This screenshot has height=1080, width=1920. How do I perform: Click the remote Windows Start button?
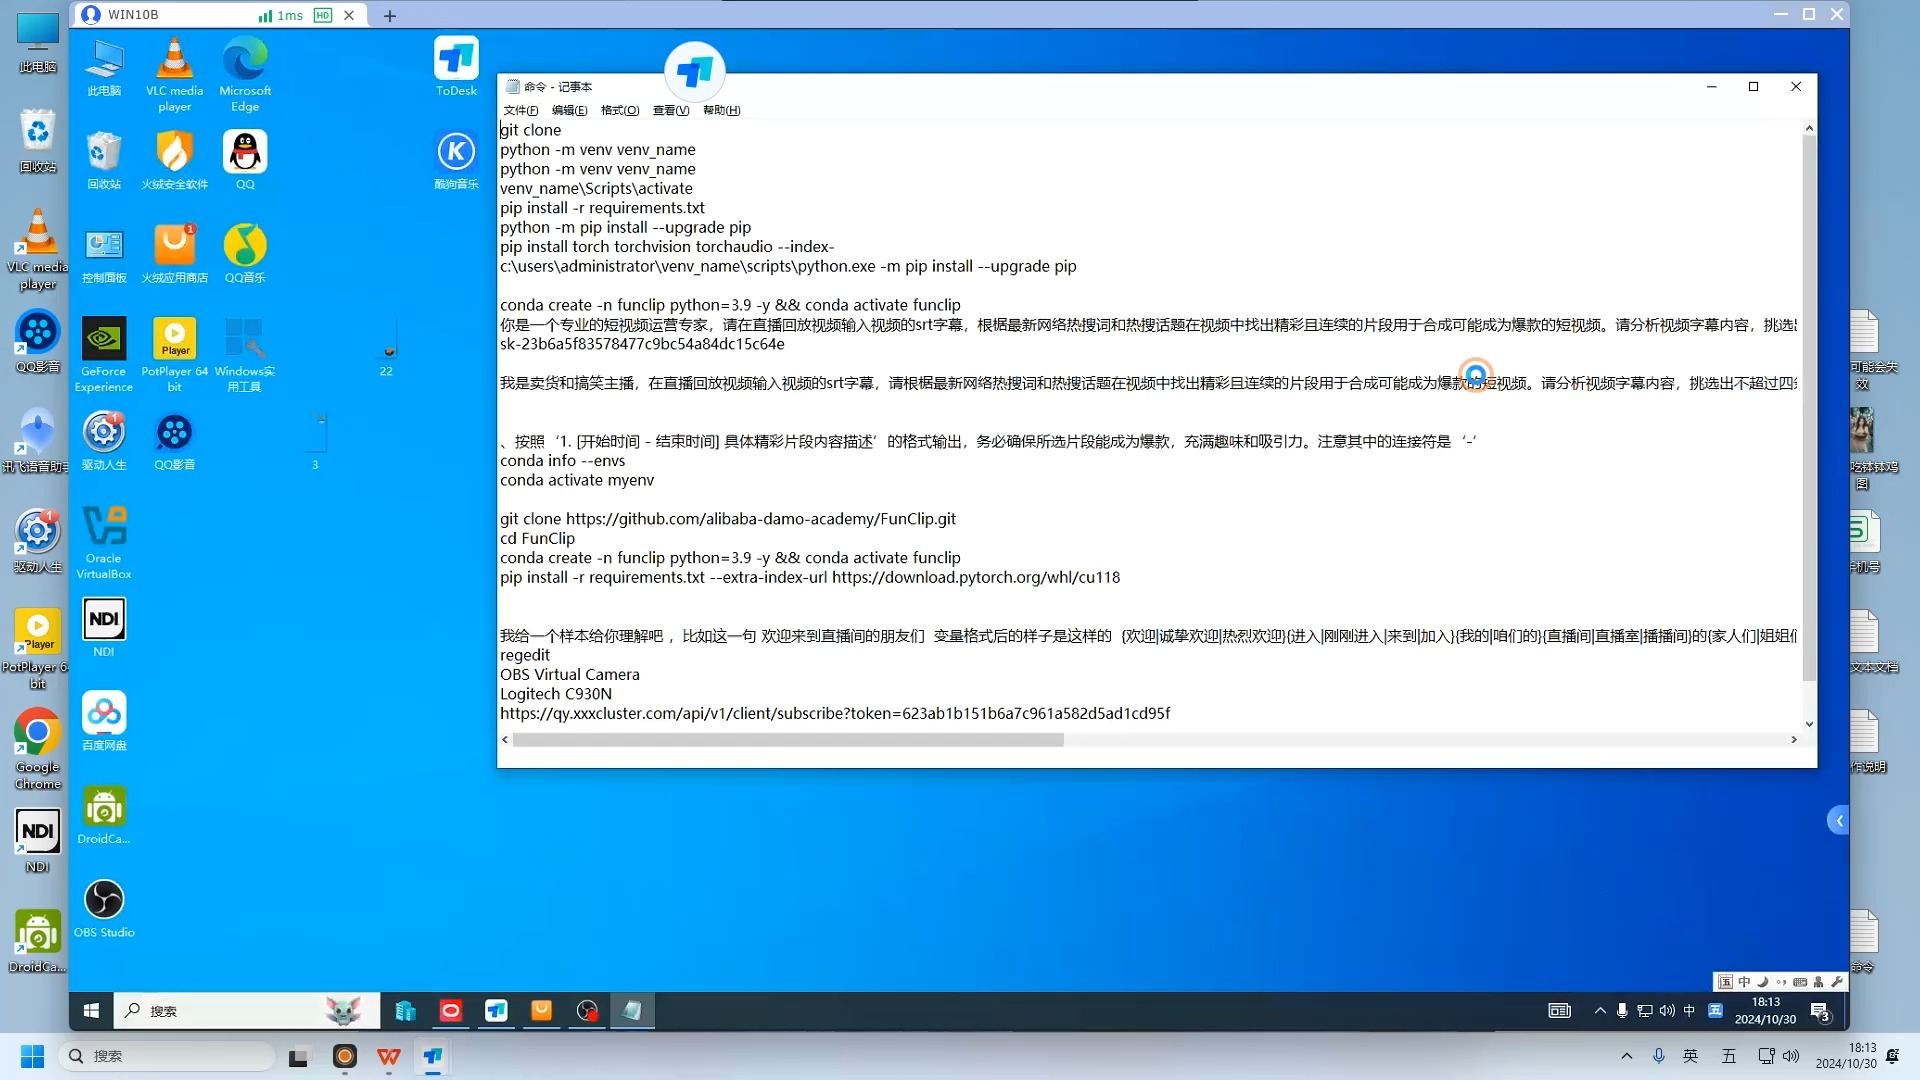tap(91, 1011)
